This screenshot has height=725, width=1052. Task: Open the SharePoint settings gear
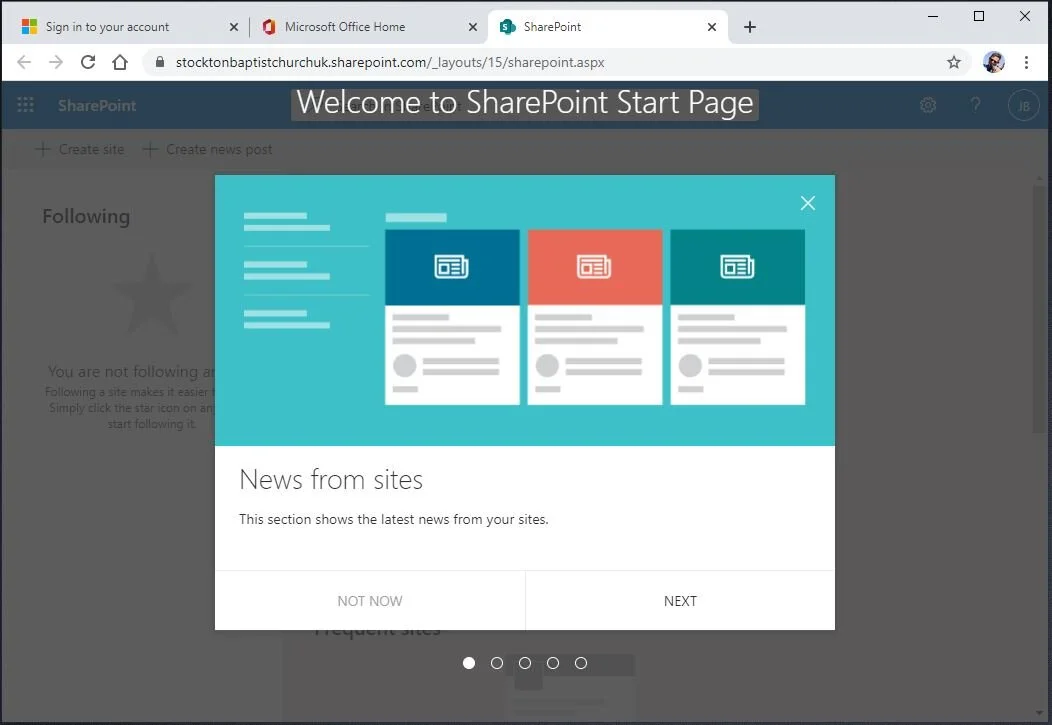(x=928, y=105)
